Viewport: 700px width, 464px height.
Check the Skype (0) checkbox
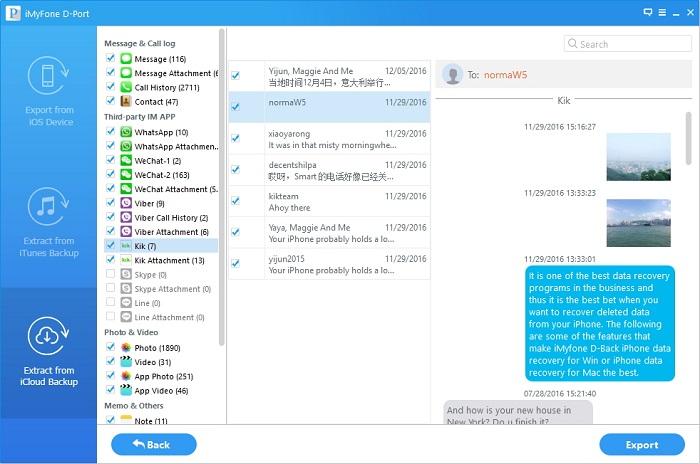(x=110, y=274)
